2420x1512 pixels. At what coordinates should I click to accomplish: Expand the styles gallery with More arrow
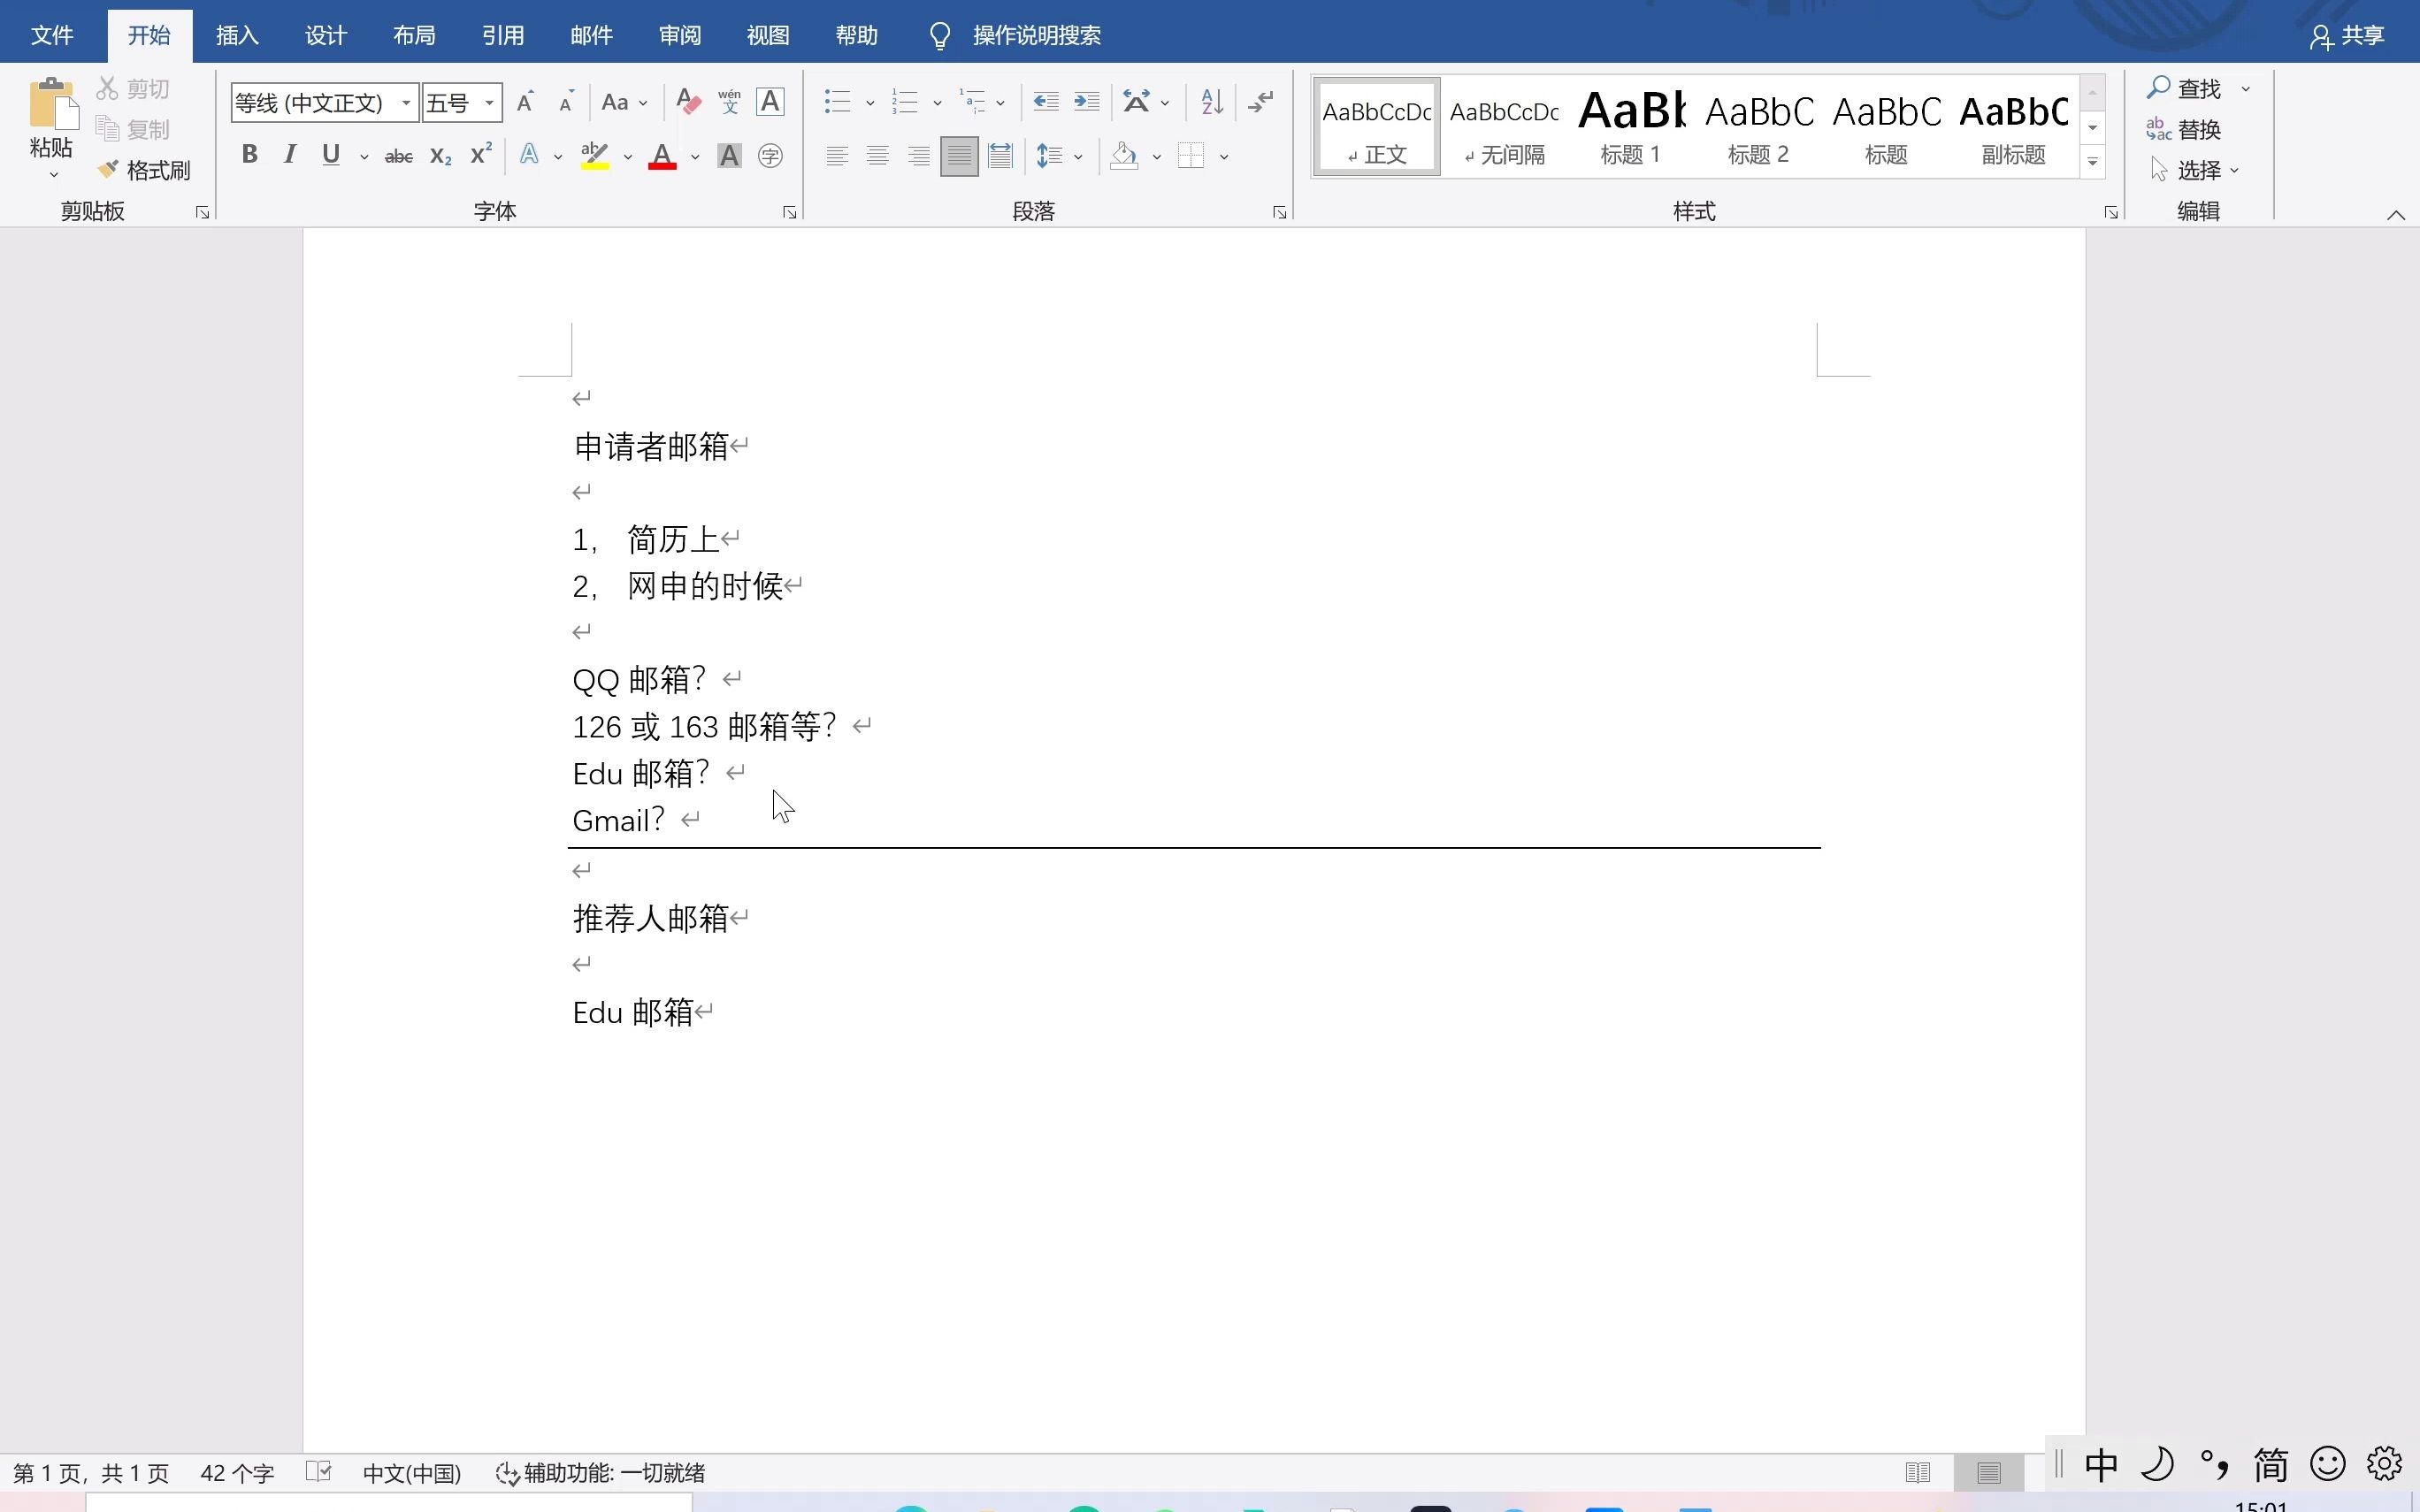pyautogui.click(x=2092, y=161)
